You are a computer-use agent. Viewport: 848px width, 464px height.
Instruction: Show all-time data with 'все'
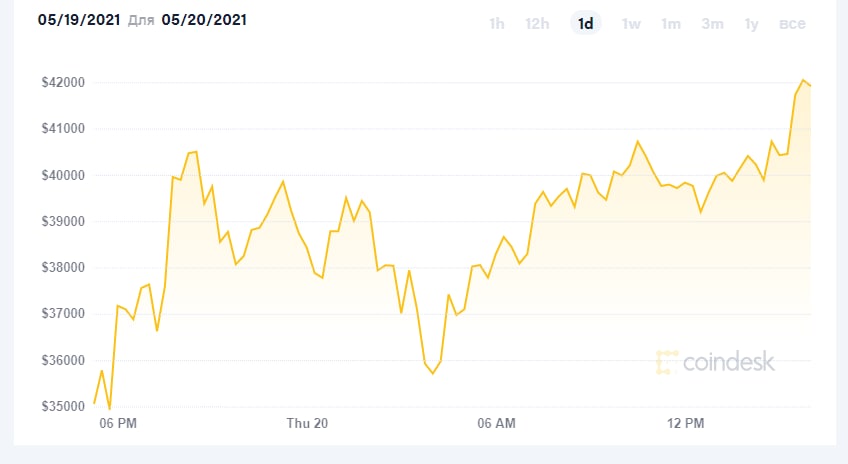(x=792, y=24)
